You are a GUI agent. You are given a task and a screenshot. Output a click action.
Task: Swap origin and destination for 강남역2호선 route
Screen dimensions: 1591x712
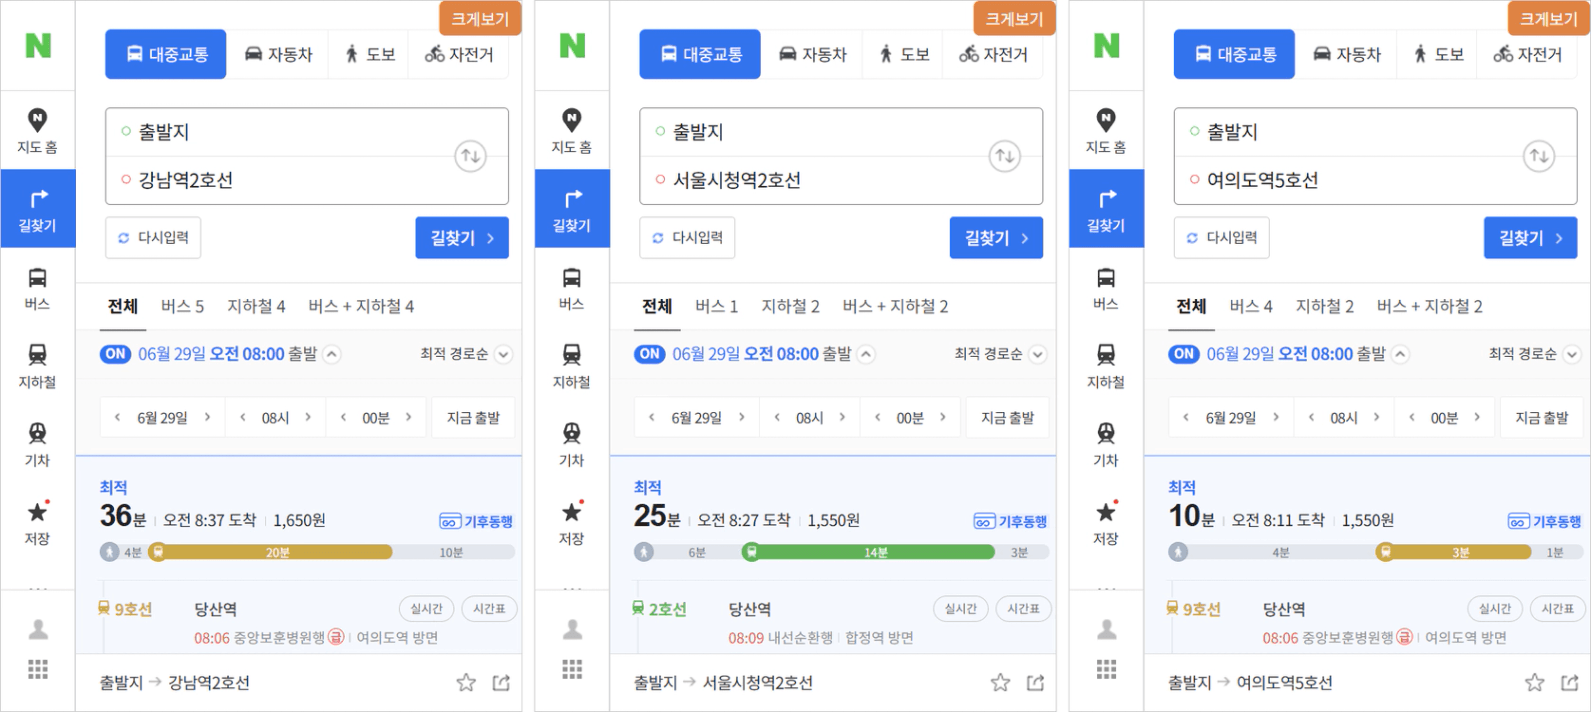point(470,156)
